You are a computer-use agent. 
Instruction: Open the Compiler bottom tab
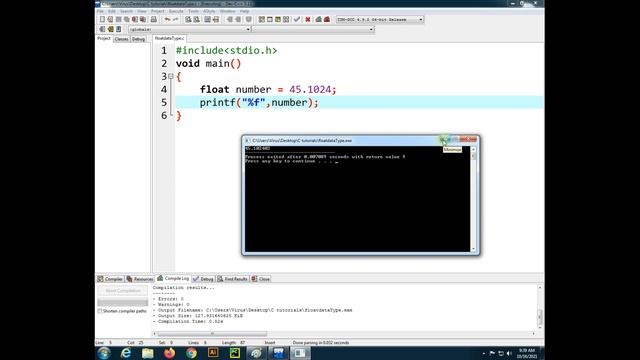click(110, 279)
